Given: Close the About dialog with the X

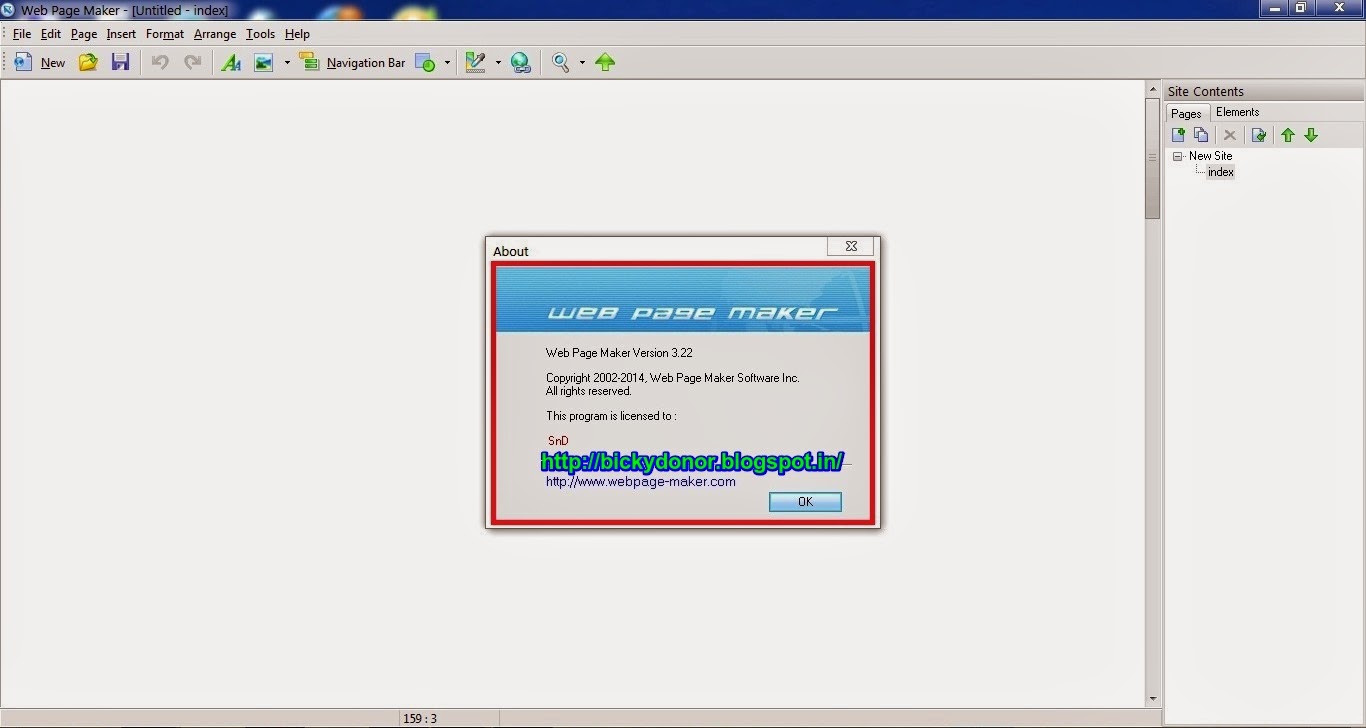Looking at the screenshot, I should pos(851,246).
